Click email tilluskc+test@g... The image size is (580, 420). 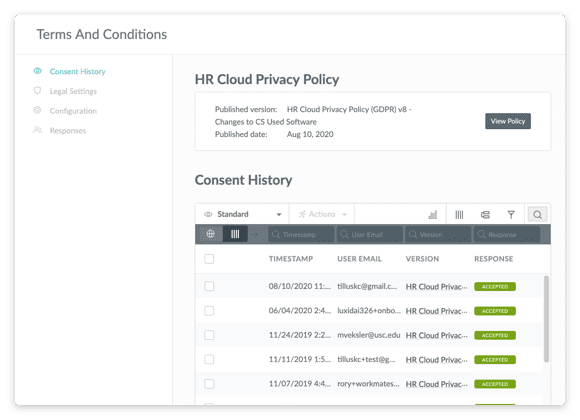tap(366, 359)
